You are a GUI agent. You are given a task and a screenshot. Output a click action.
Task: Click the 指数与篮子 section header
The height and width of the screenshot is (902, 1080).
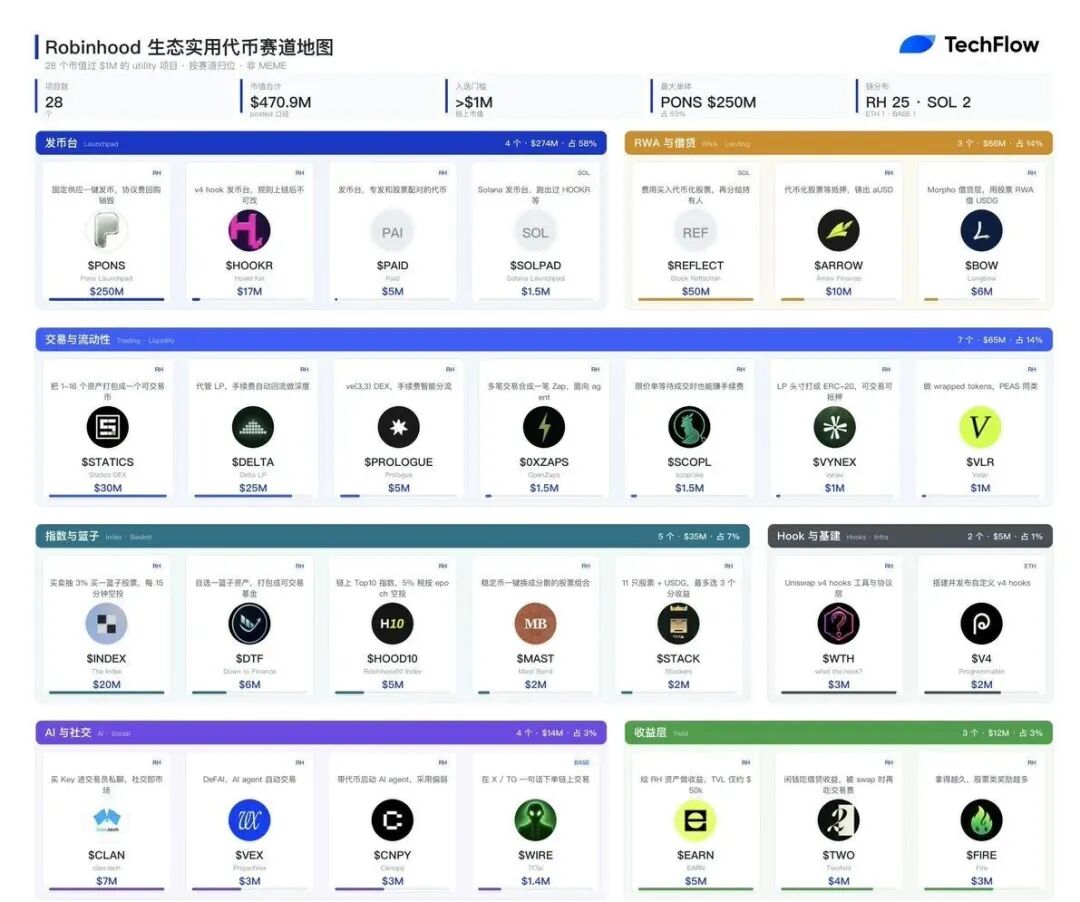(393, 536)
